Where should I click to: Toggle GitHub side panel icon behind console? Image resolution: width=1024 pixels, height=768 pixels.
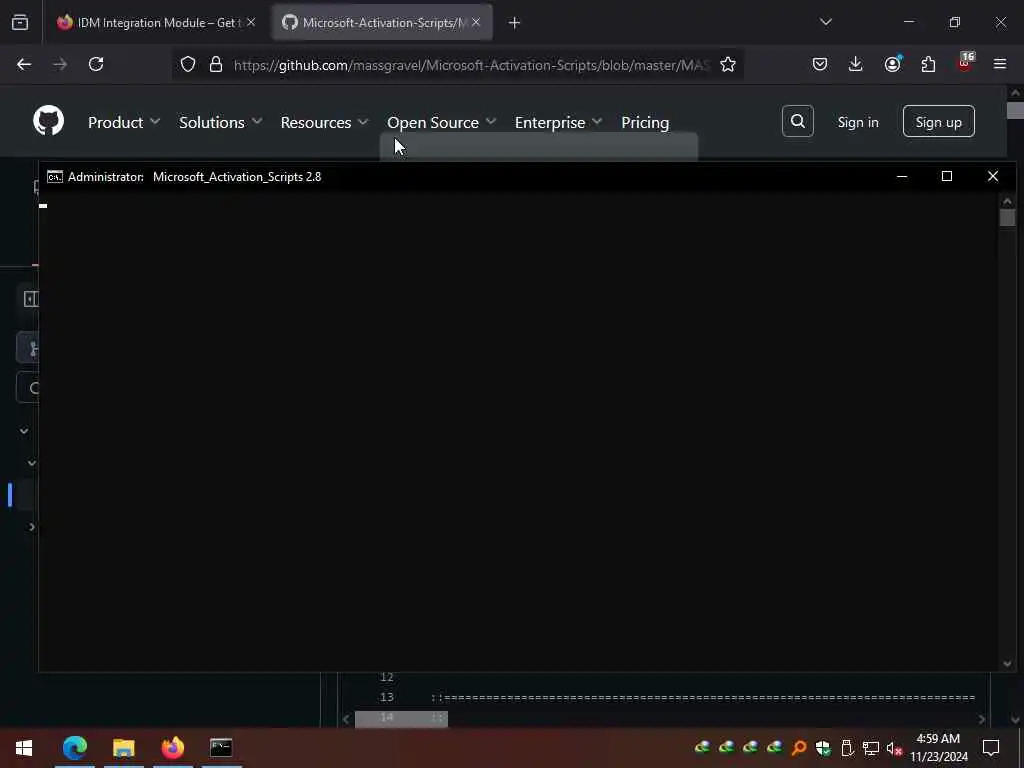tap(30, 299)
